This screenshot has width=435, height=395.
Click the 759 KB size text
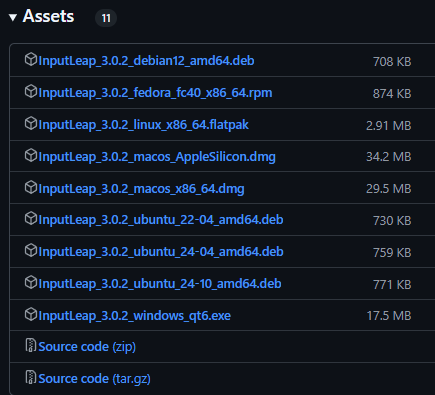[x=392, y=253]
